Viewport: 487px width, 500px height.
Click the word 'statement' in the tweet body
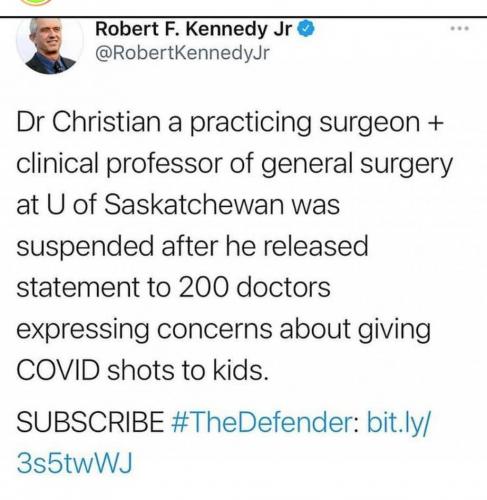pos(78,287)
